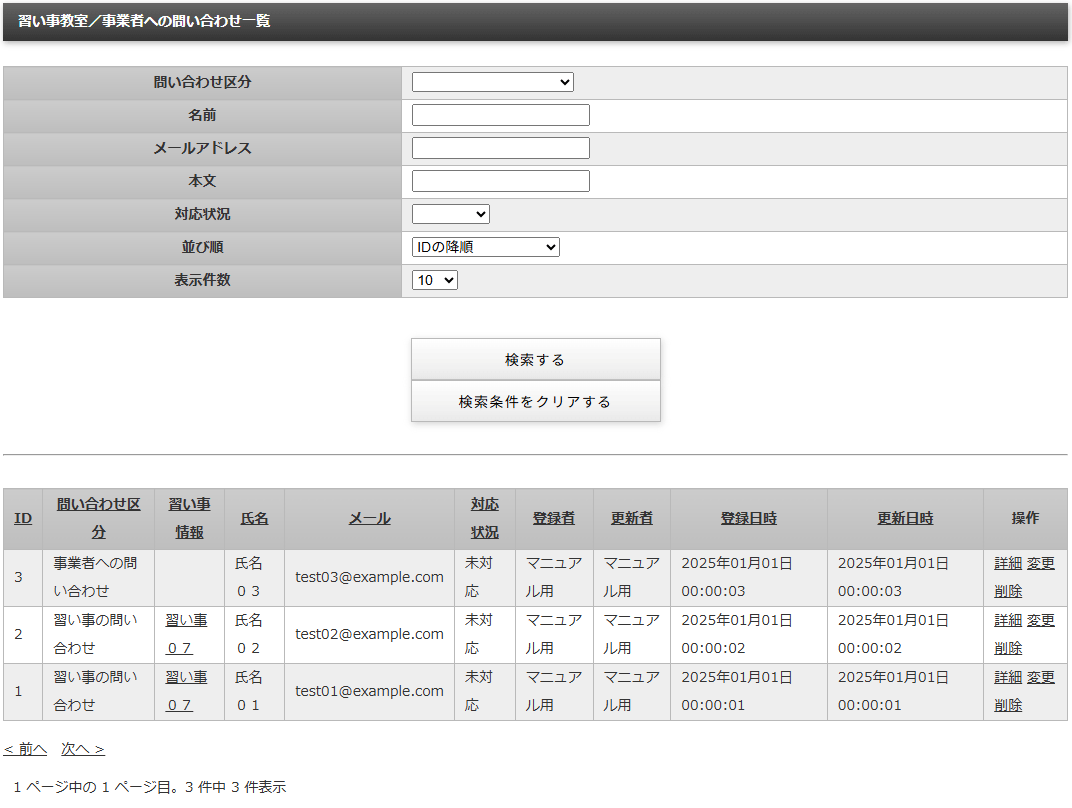
Task: Sort the table by ID column header
Action: [22, 518]
